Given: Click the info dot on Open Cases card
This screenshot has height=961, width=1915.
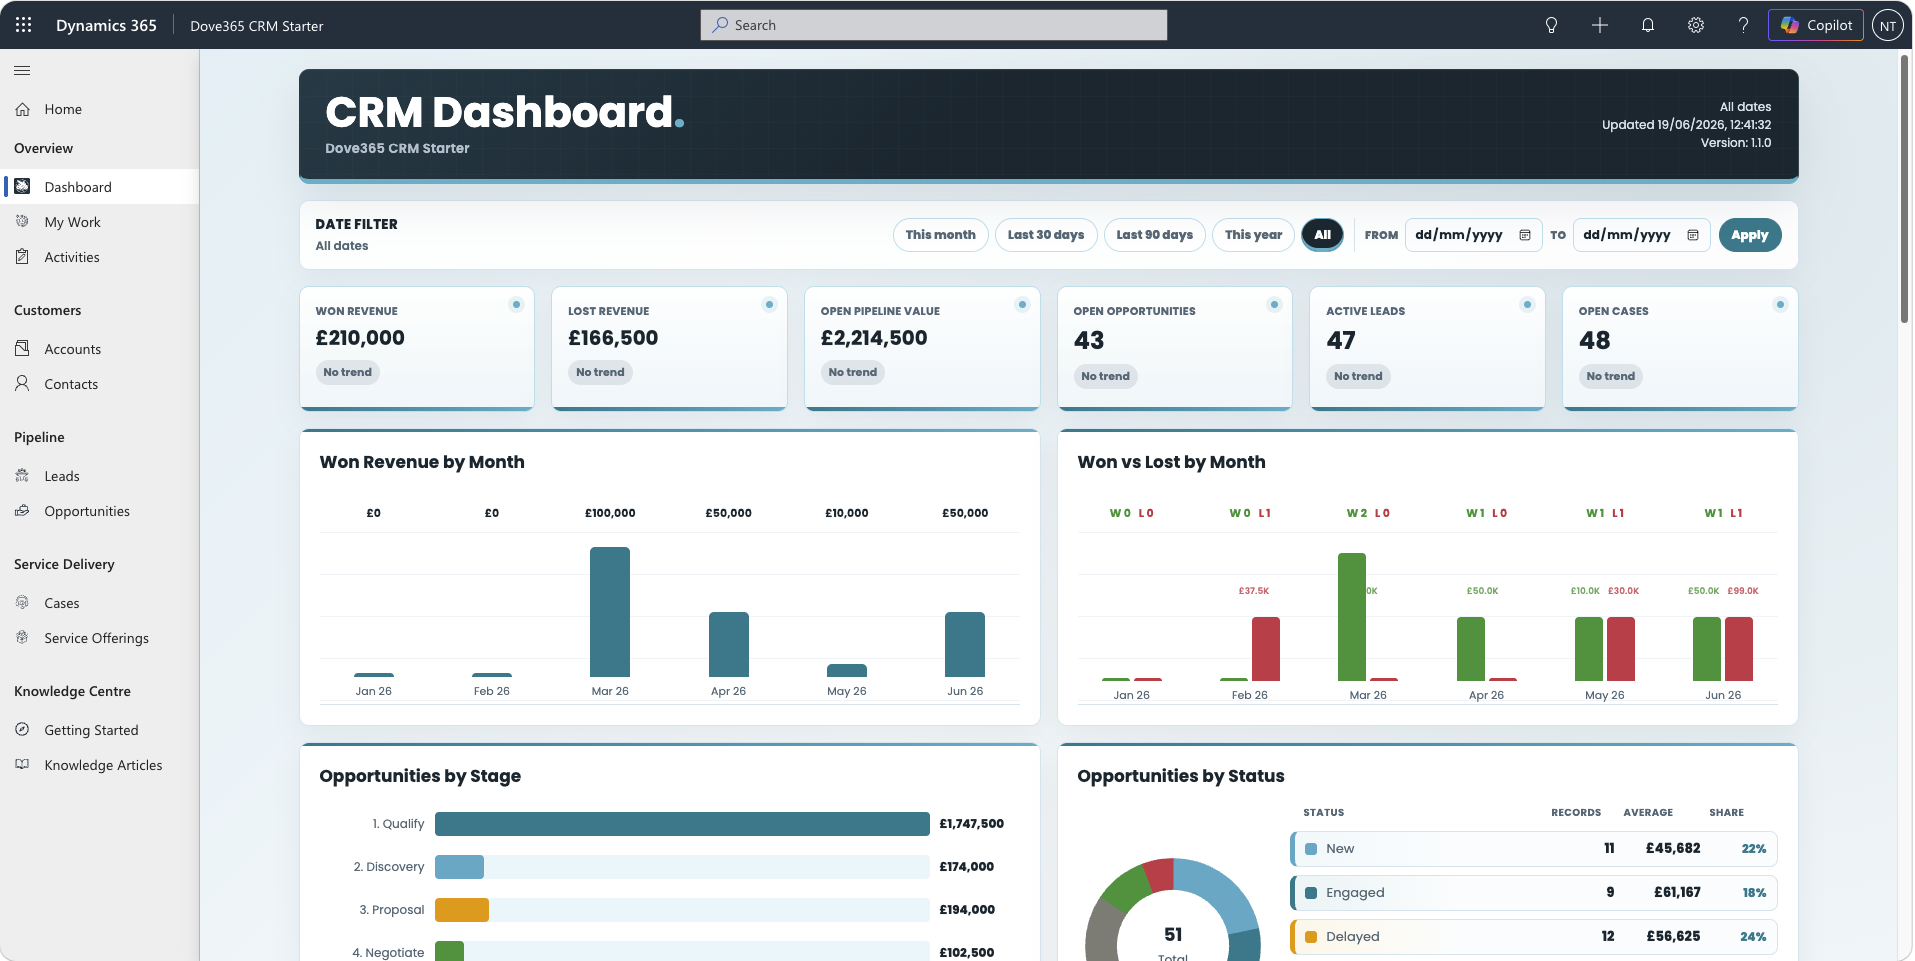Looking at the screenshot, I should [1780, 304].
